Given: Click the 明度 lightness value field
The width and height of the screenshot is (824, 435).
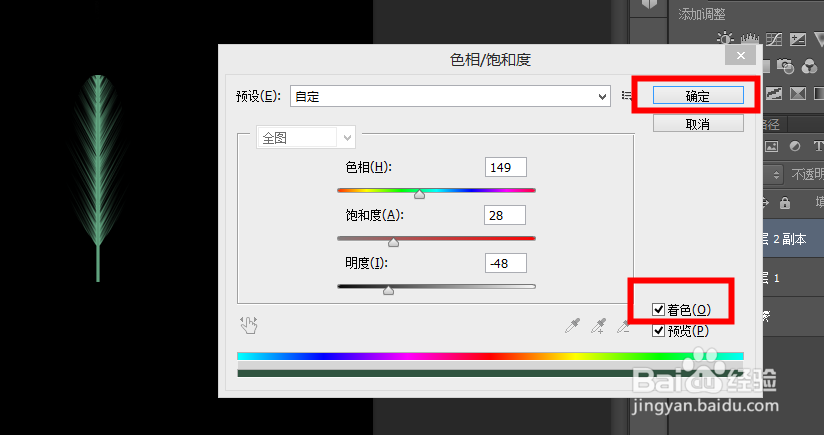Looking at the screenshot, I should click(x=506, y=263).
